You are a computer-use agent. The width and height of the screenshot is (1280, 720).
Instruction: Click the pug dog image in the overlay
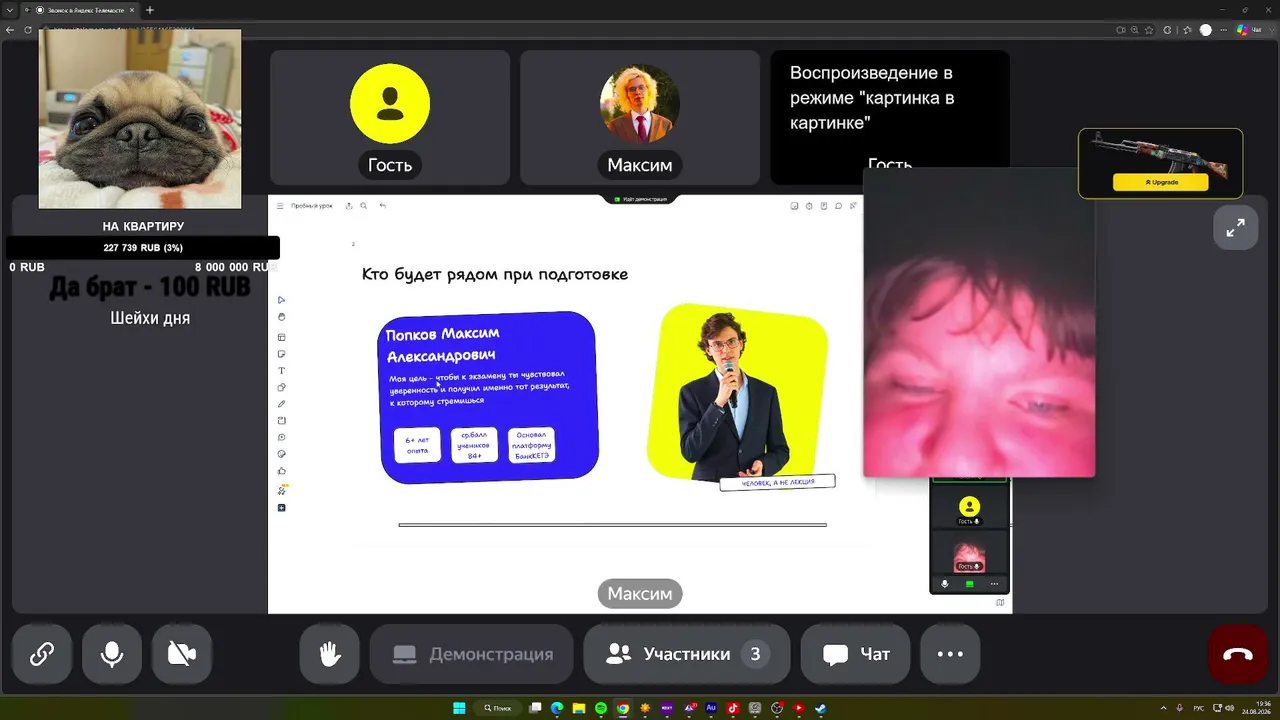tap(140, 118)
